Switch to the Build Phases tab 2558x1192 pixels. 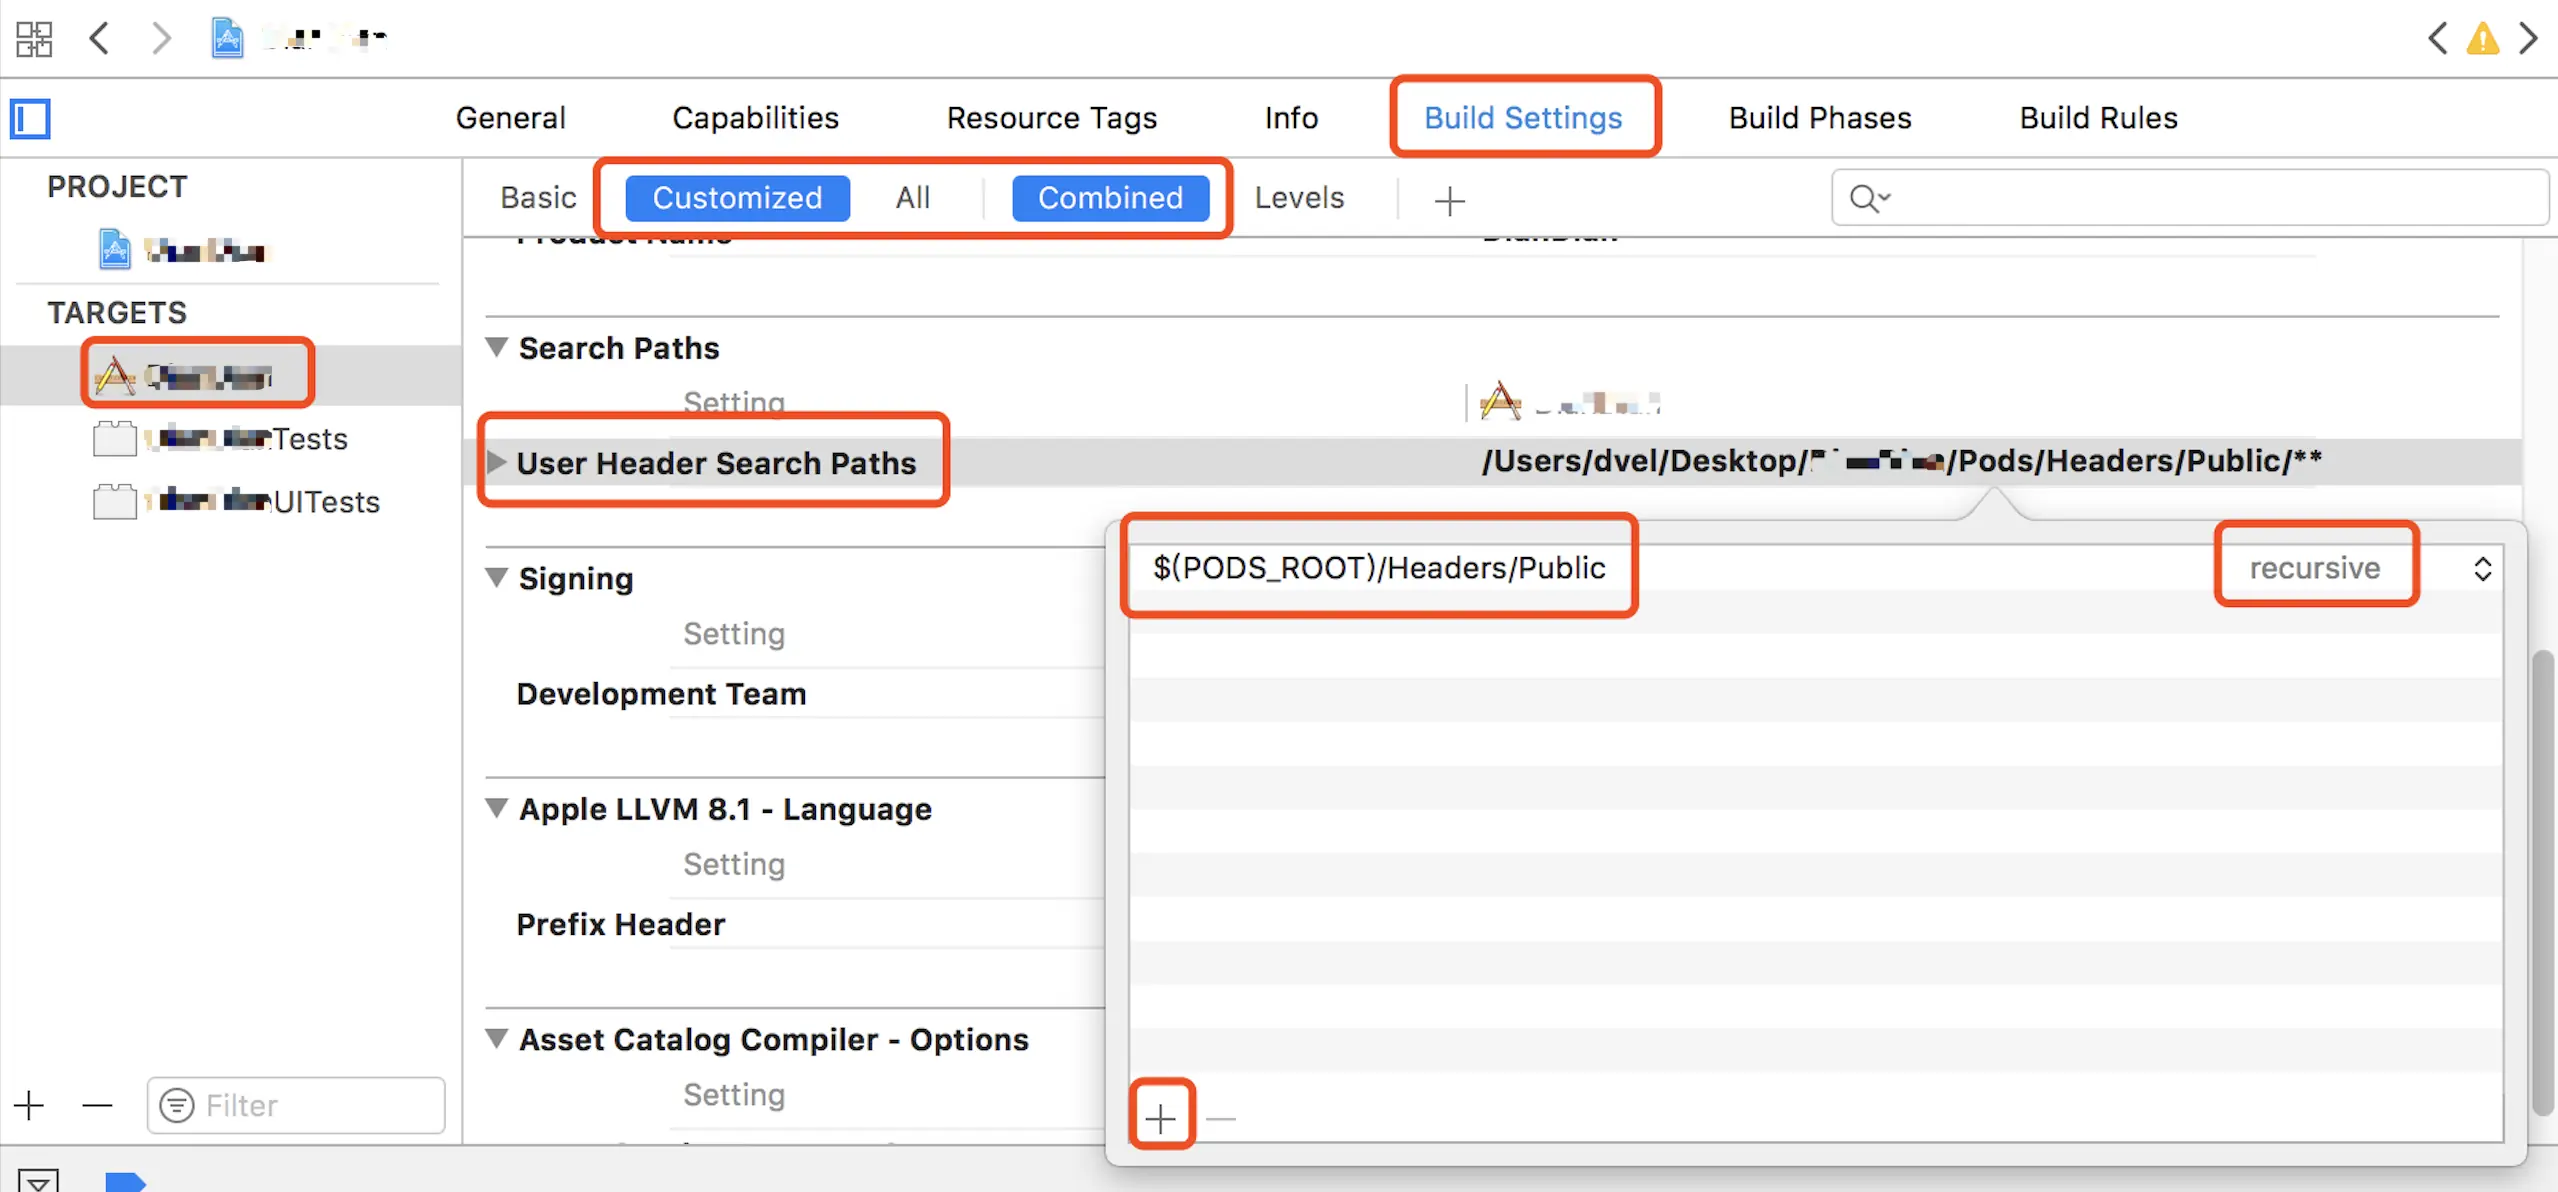(1819, 117)
